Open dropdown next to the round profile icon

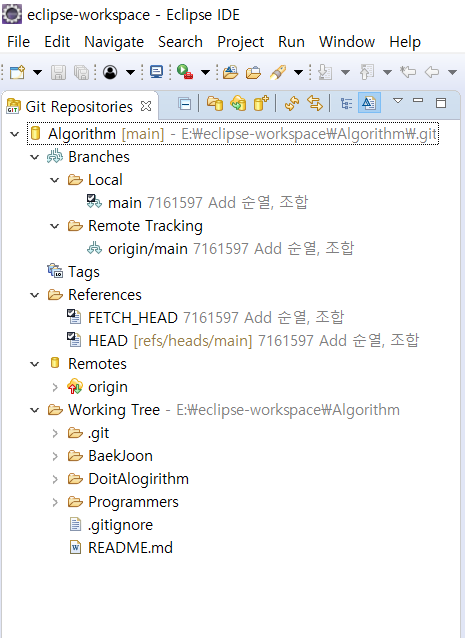130,73
